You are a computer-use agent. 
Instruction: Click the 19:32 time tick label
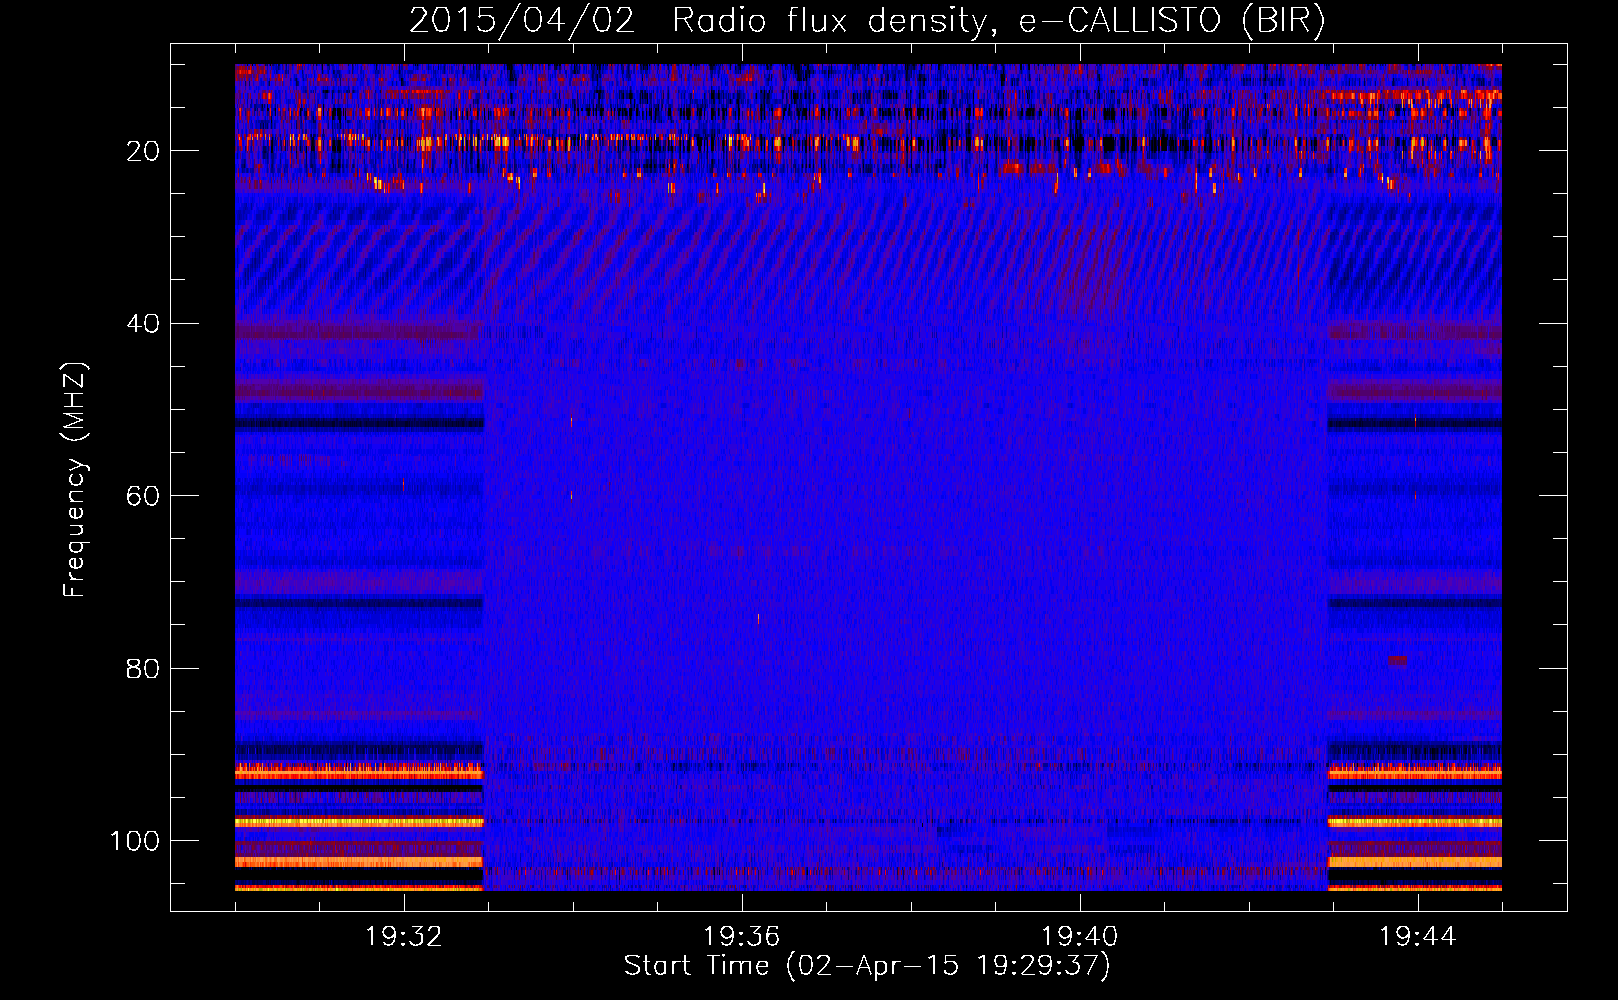tap(404, 937)
